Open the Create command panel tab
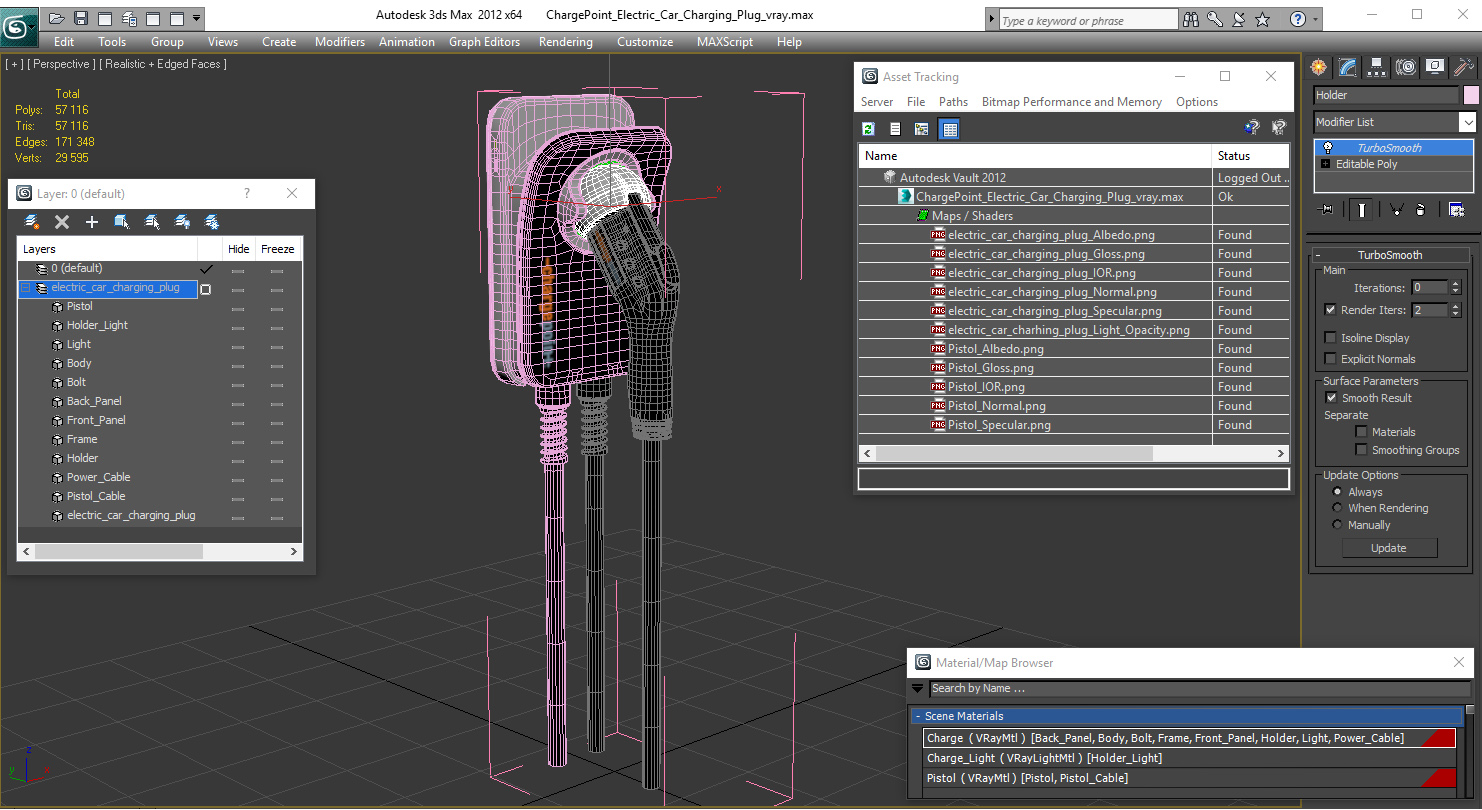The width and height of the screenshot is (1482, 810). click(1319, 67)
